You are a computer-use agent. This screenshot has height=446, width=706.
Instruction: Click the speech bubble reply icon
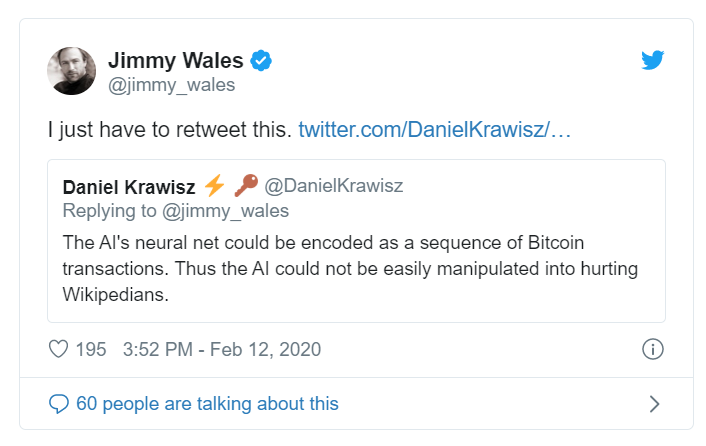click(59, 404)
